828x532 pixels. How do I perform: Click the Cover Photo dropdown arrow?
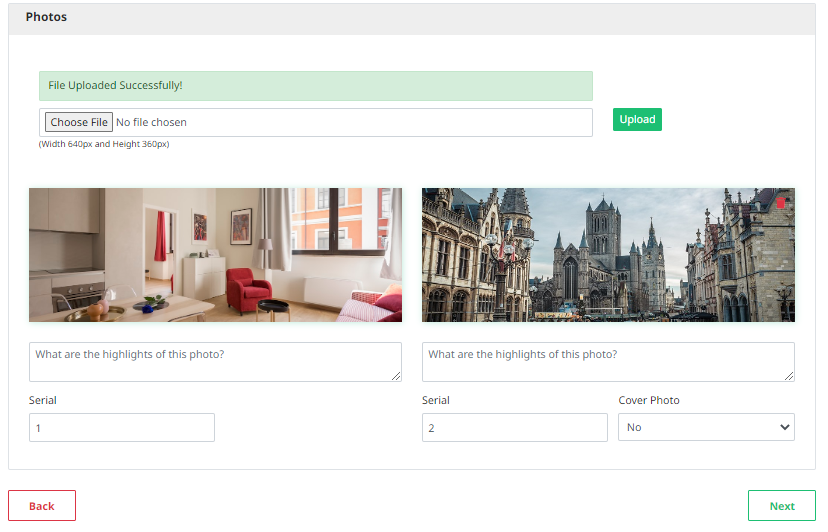pos(782,427)
